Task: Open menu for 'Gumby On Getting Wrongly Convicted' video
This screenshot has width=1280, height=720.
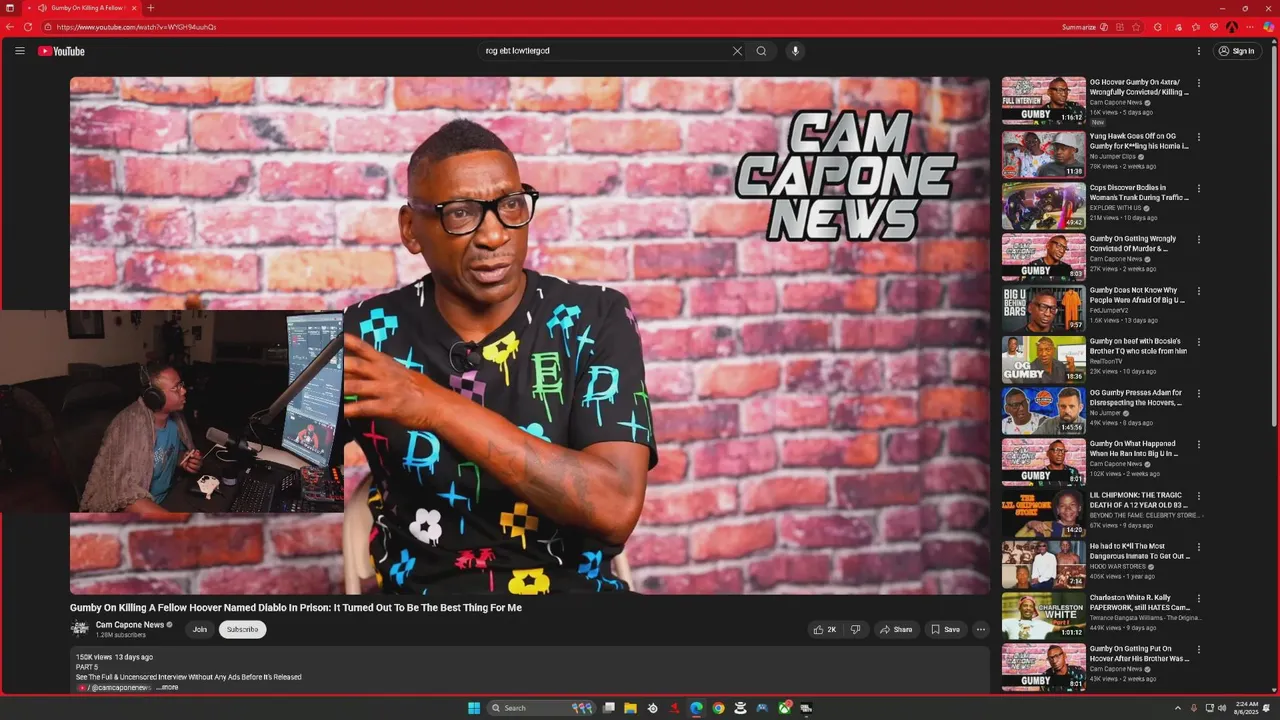Action: tap(1199, 240)
